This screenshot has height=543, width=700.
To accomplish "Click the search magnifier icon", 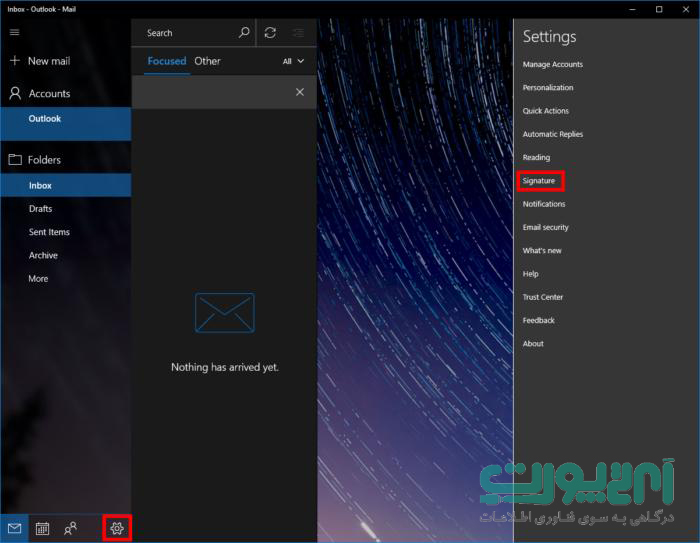I will tap(244, 32).
